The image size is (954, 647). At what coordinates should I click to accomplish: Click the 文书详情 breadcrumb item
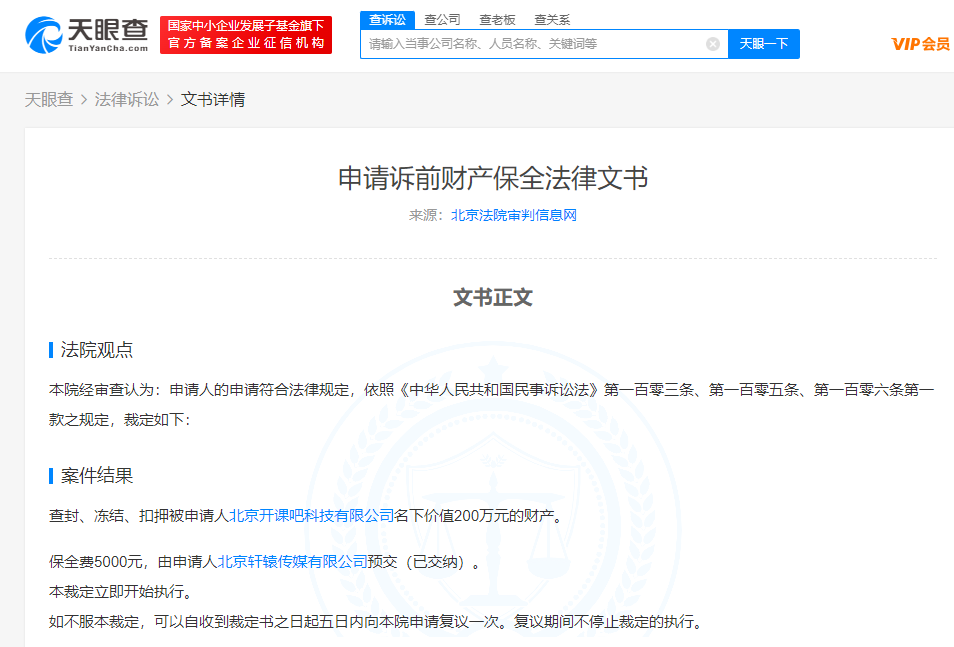click(213, 100)
